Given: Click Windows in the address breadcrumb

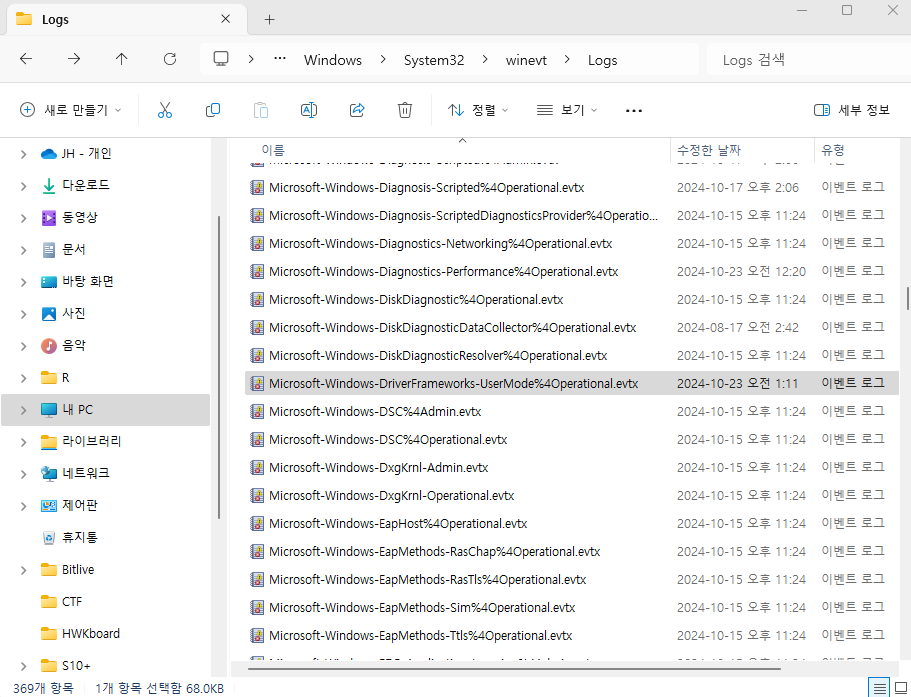Looking at the screenshot, I should pyautogui.click(x=332, y=60).
